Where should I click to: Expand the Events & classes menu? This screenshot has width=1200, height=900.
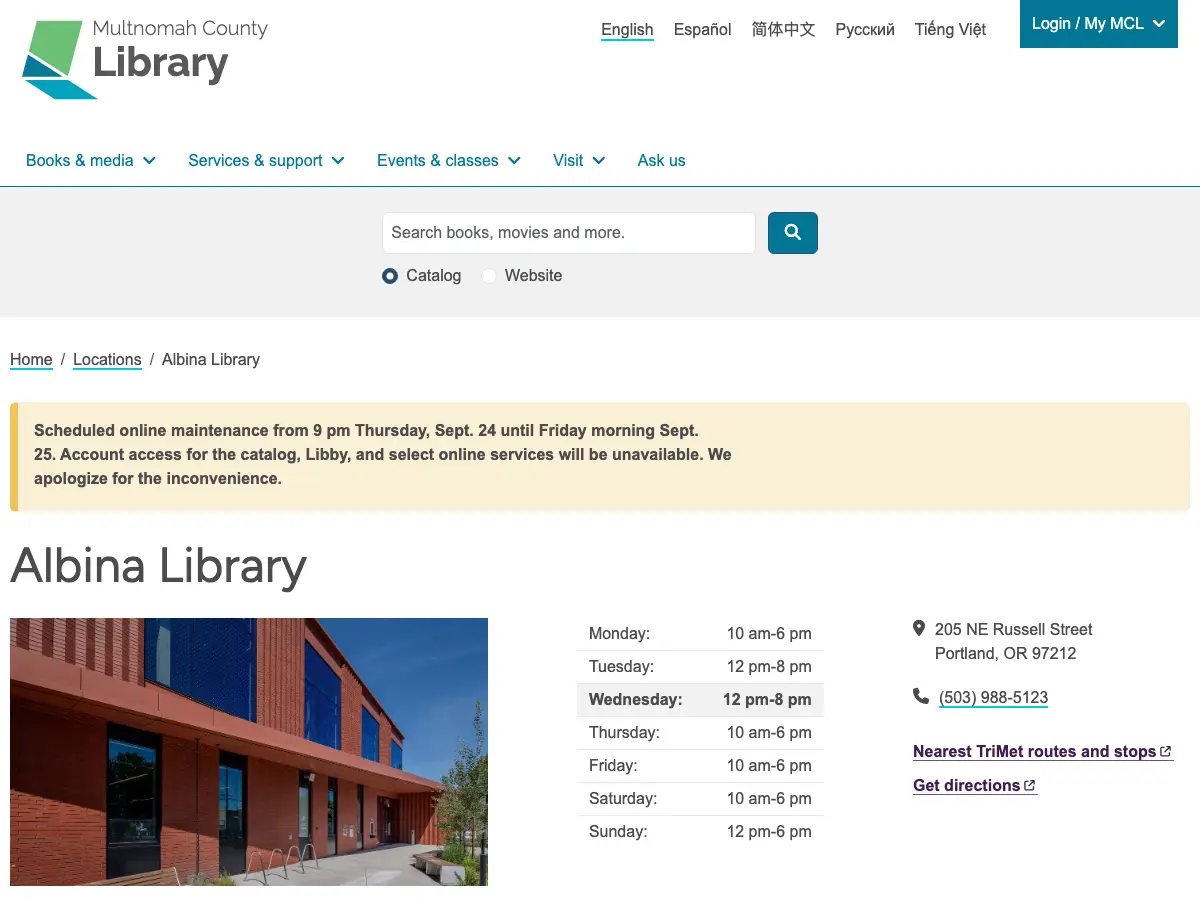449,160
